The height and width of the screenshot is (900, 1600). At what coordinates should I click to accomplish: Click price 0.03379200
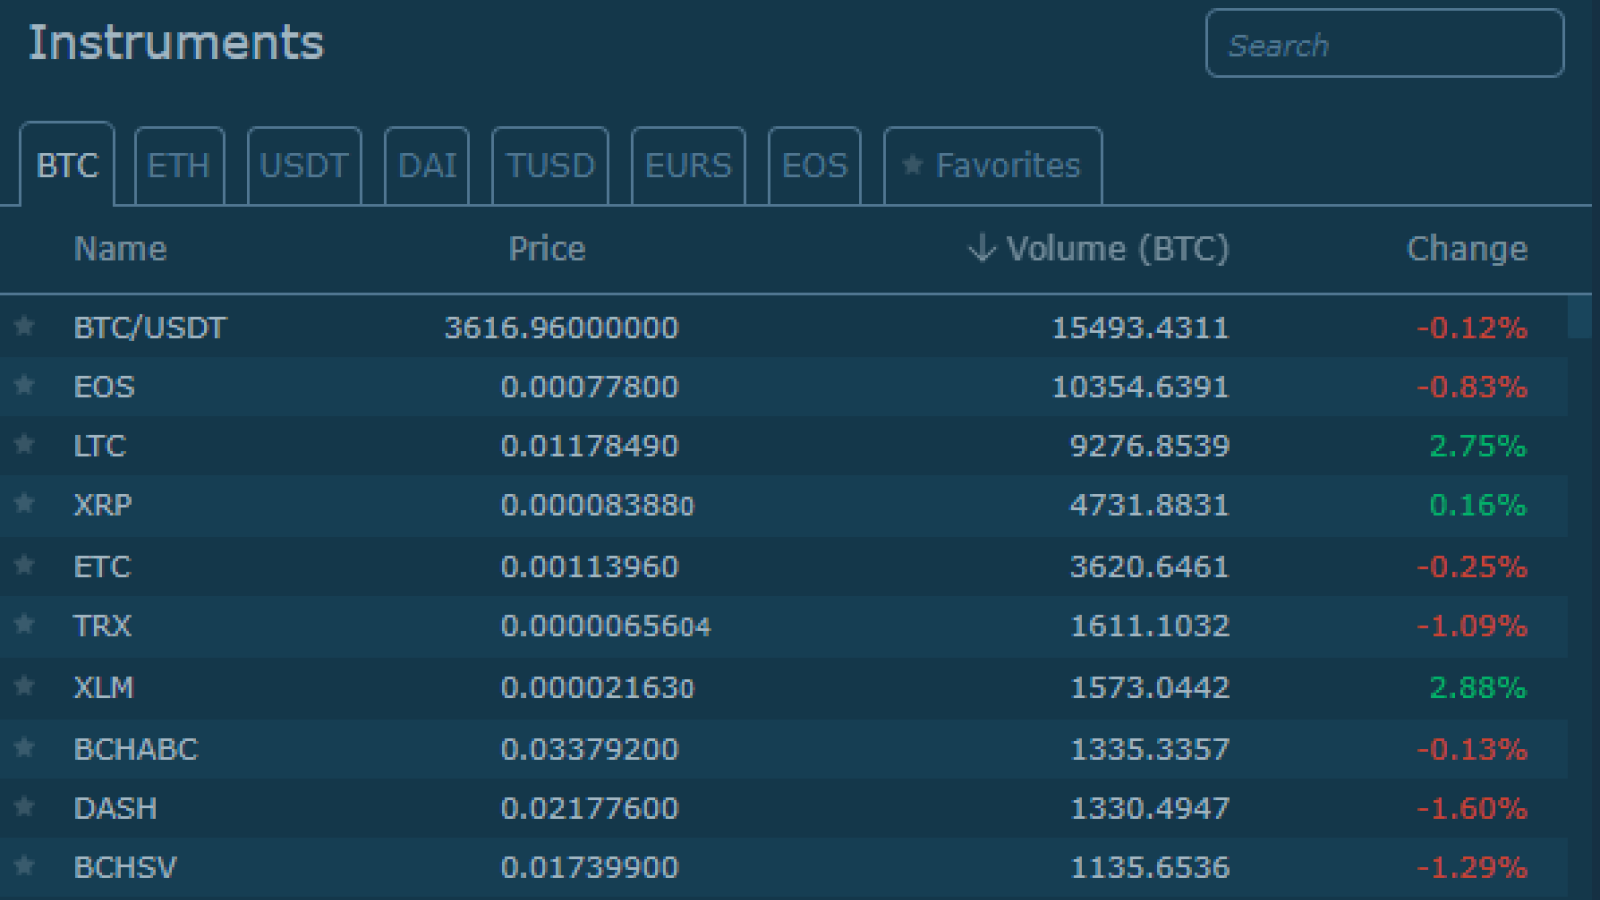pos(590,749)
